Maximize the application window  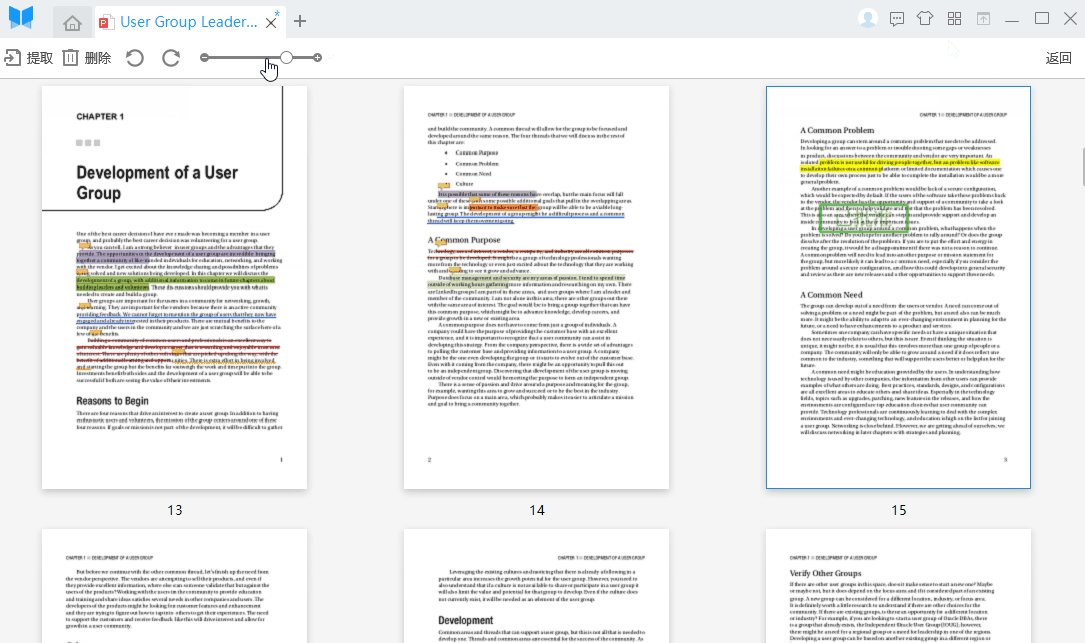(1041, 19)
